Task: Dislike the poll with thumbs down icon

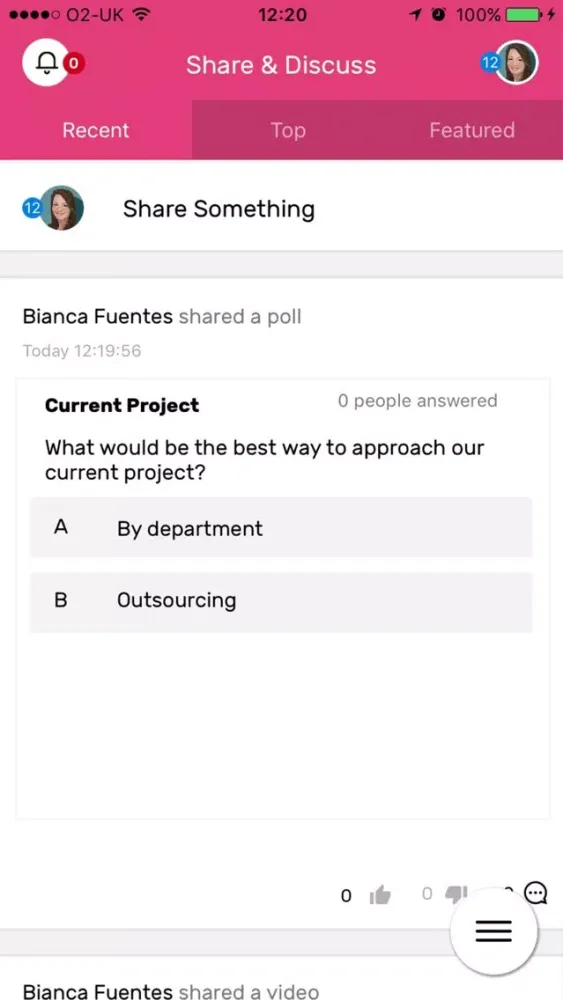Action: [x=455, y=895]
